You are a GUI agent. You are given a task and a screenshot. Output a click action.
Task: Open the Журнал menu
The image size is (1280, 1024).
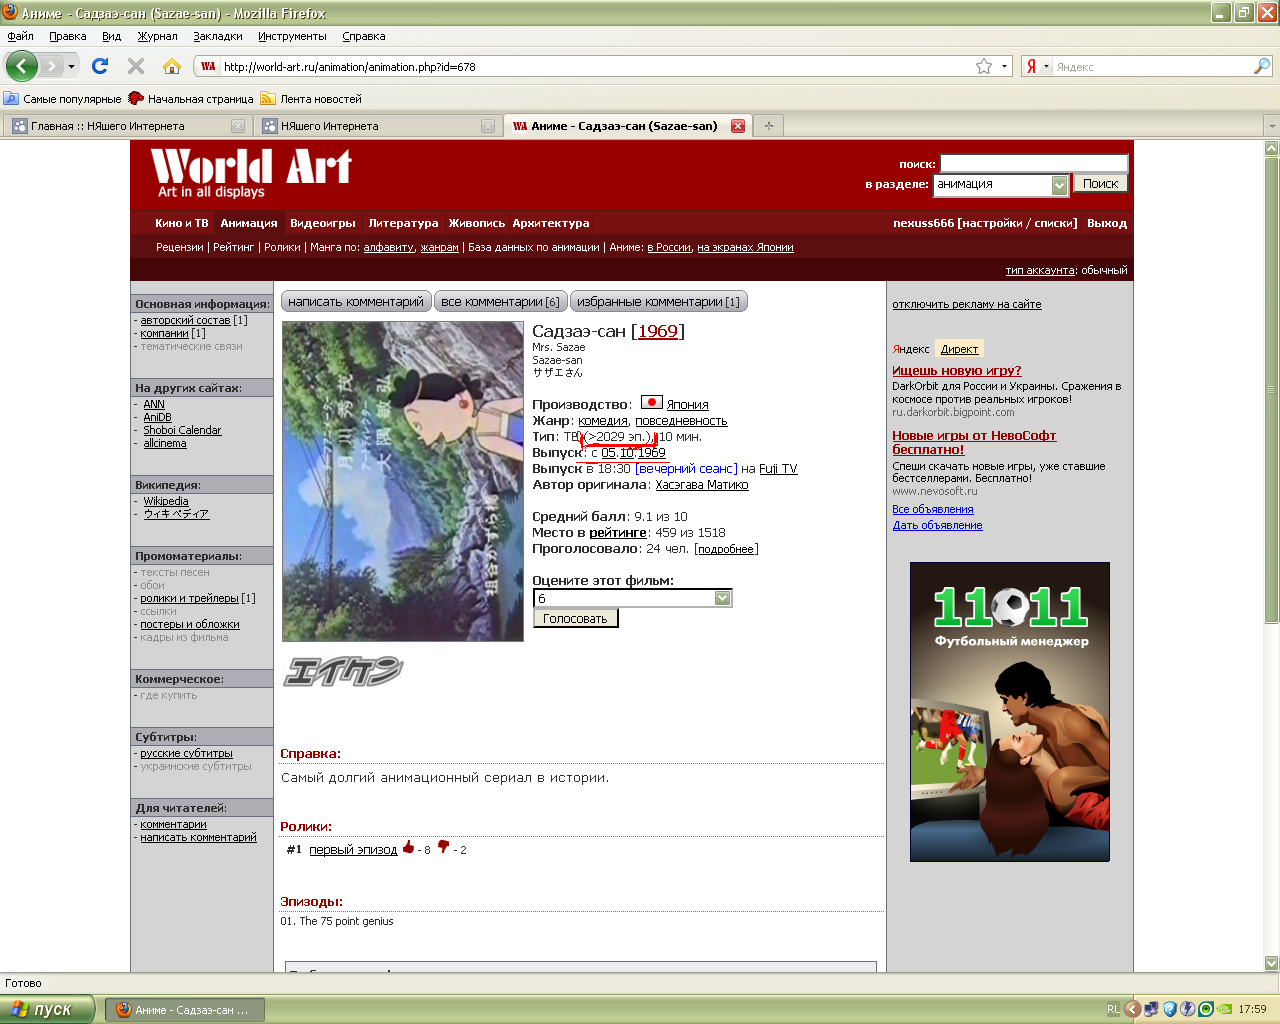point(157,36)
